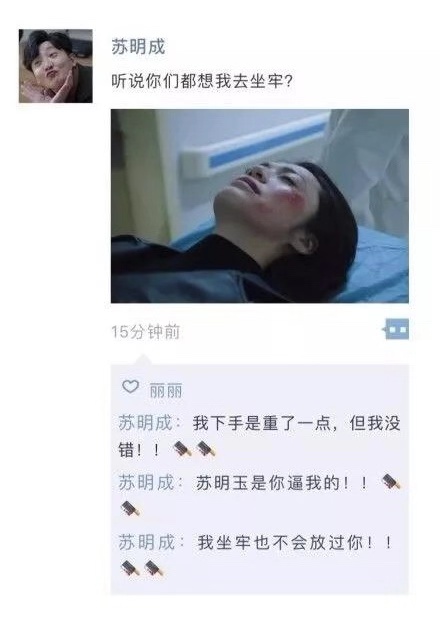Click the second cleaver emoji after 错!!
The height and width of the screenshot is (624, 440).
coord(206,449)
